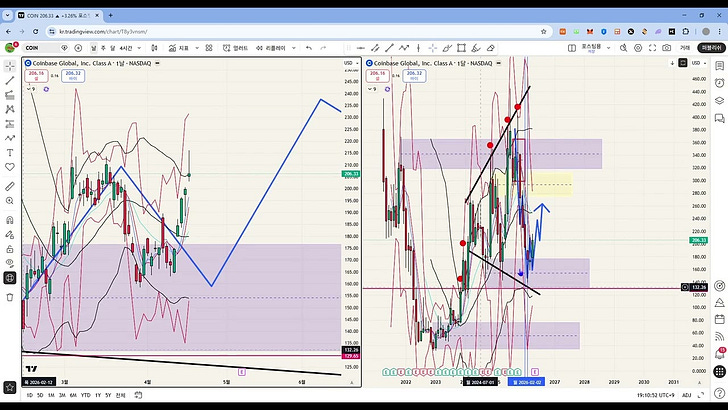Image resolution: width=728 pixels, height=410 pixels.
Task: Undo the last chart action
Action: pos(309,48)
